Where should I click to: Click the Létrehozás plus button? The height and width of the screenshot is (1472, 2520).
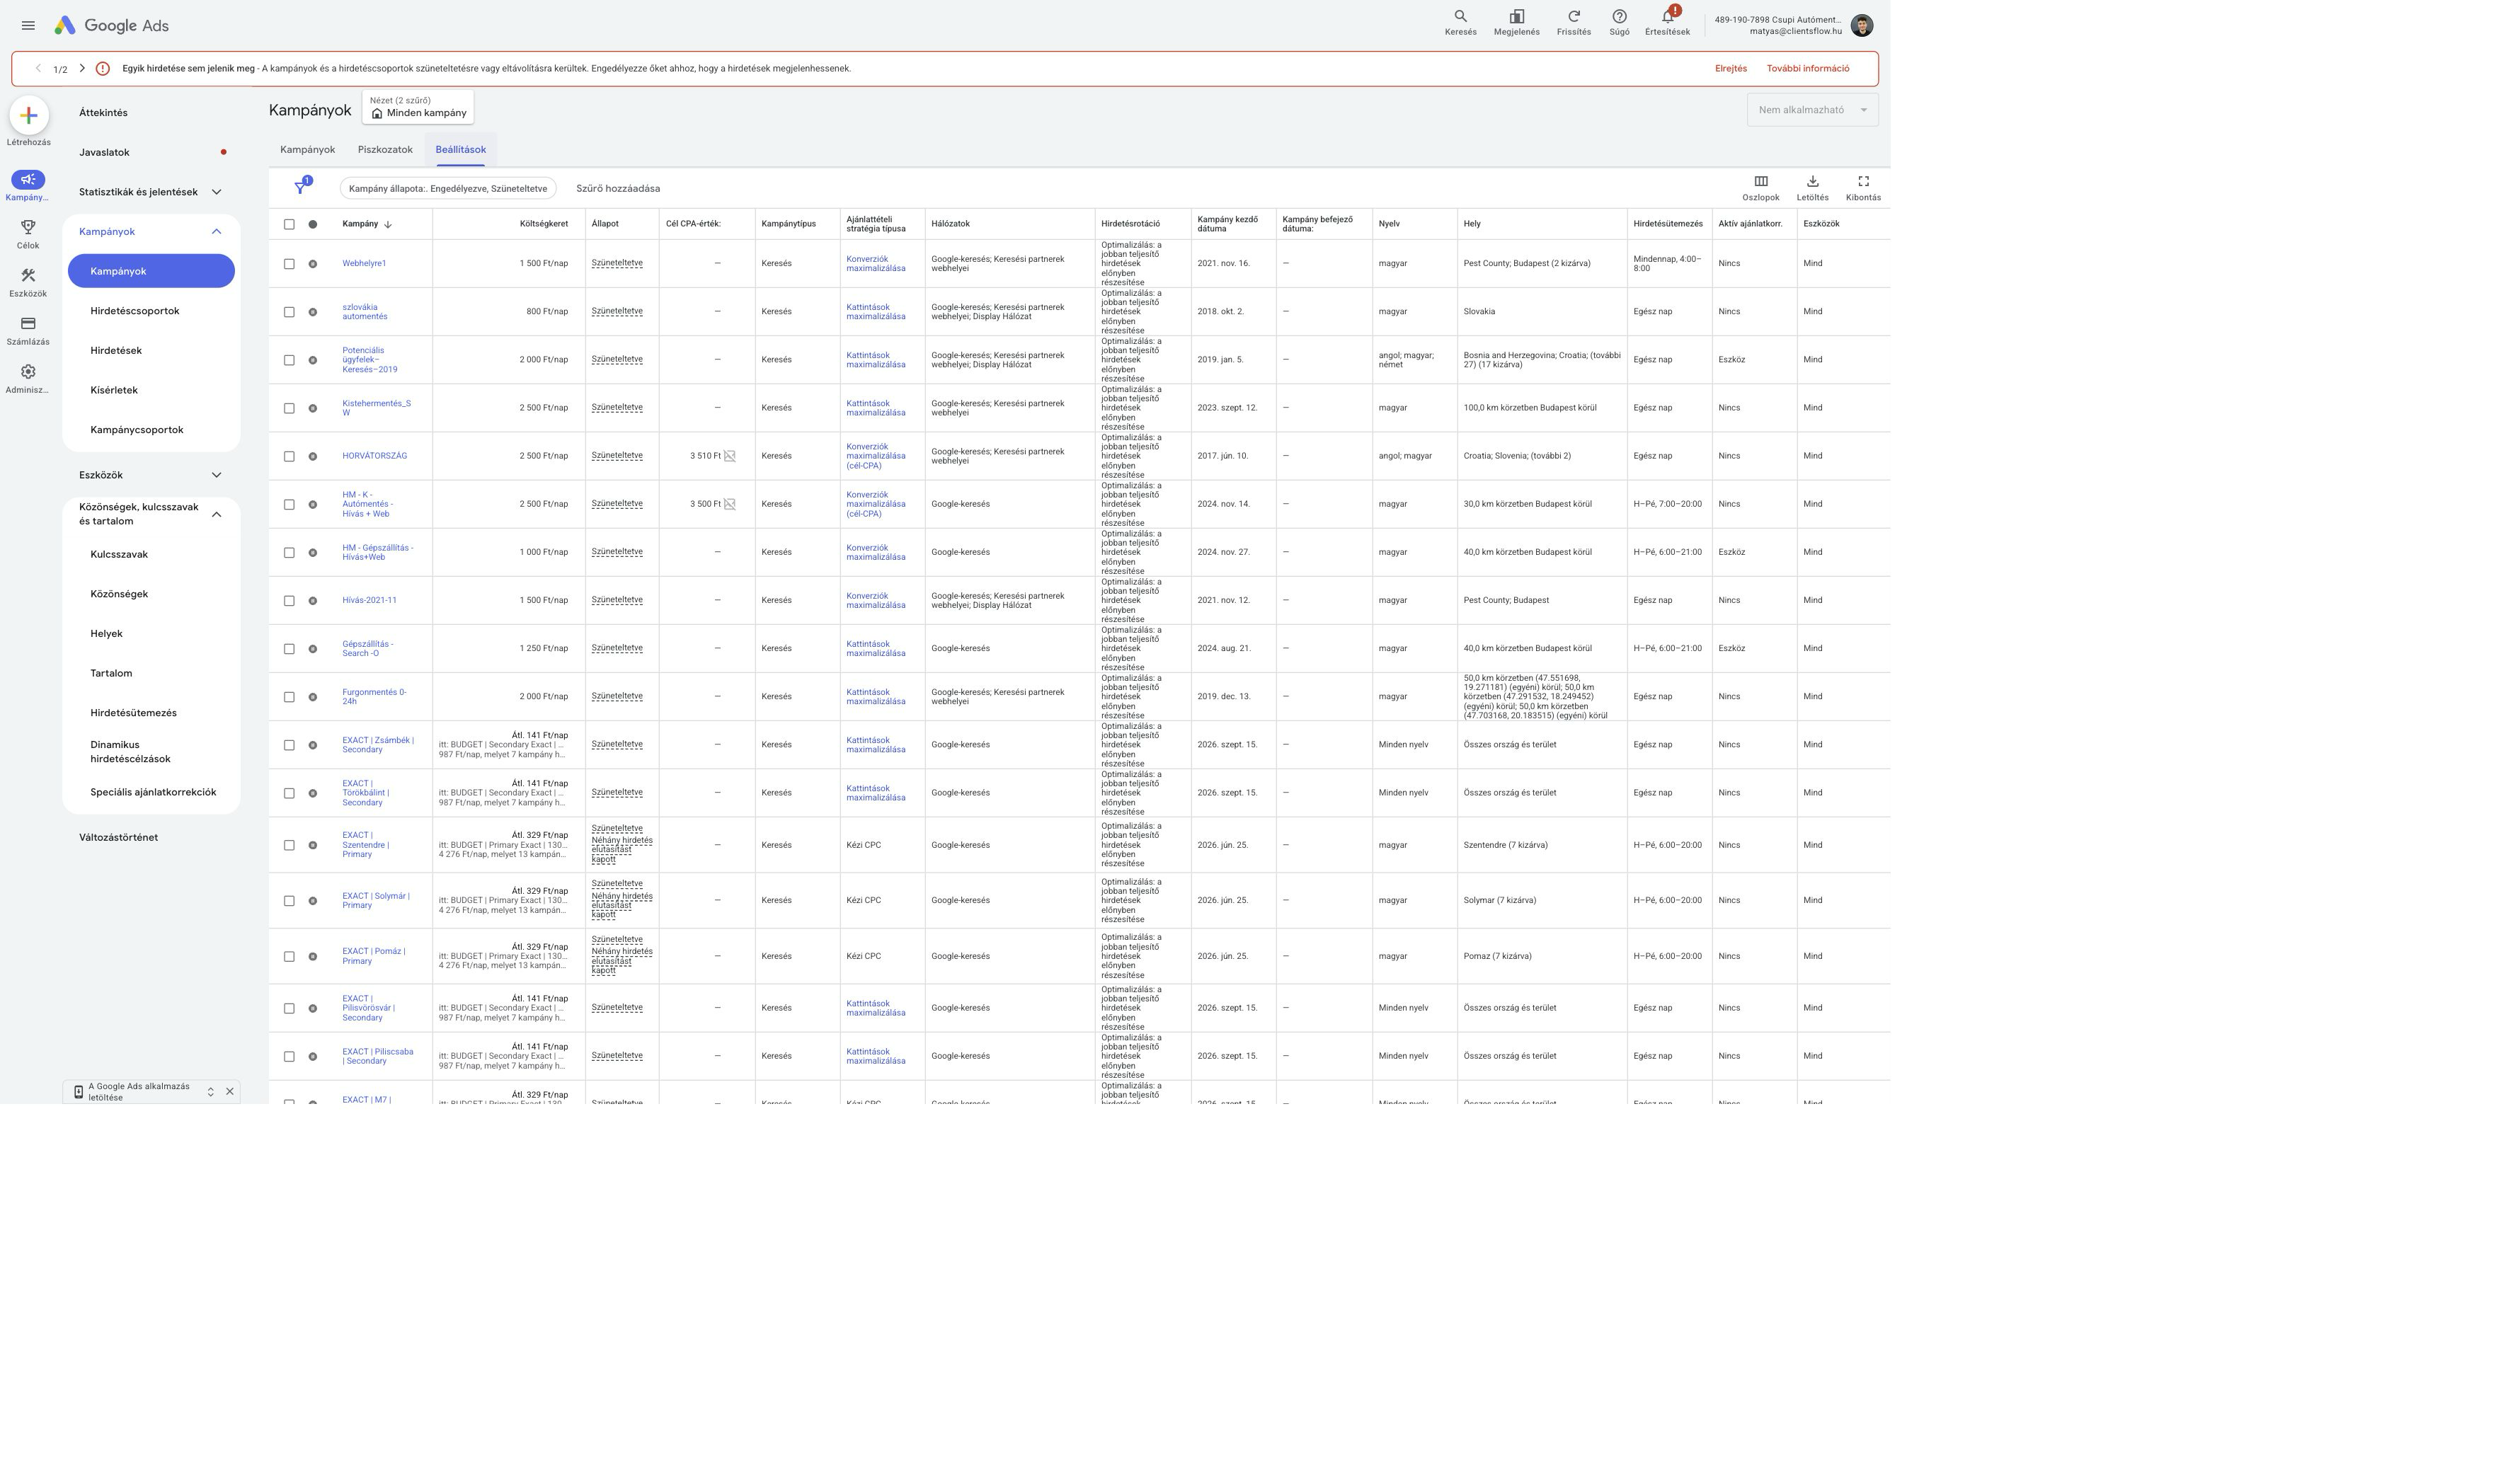coord(29,115)
